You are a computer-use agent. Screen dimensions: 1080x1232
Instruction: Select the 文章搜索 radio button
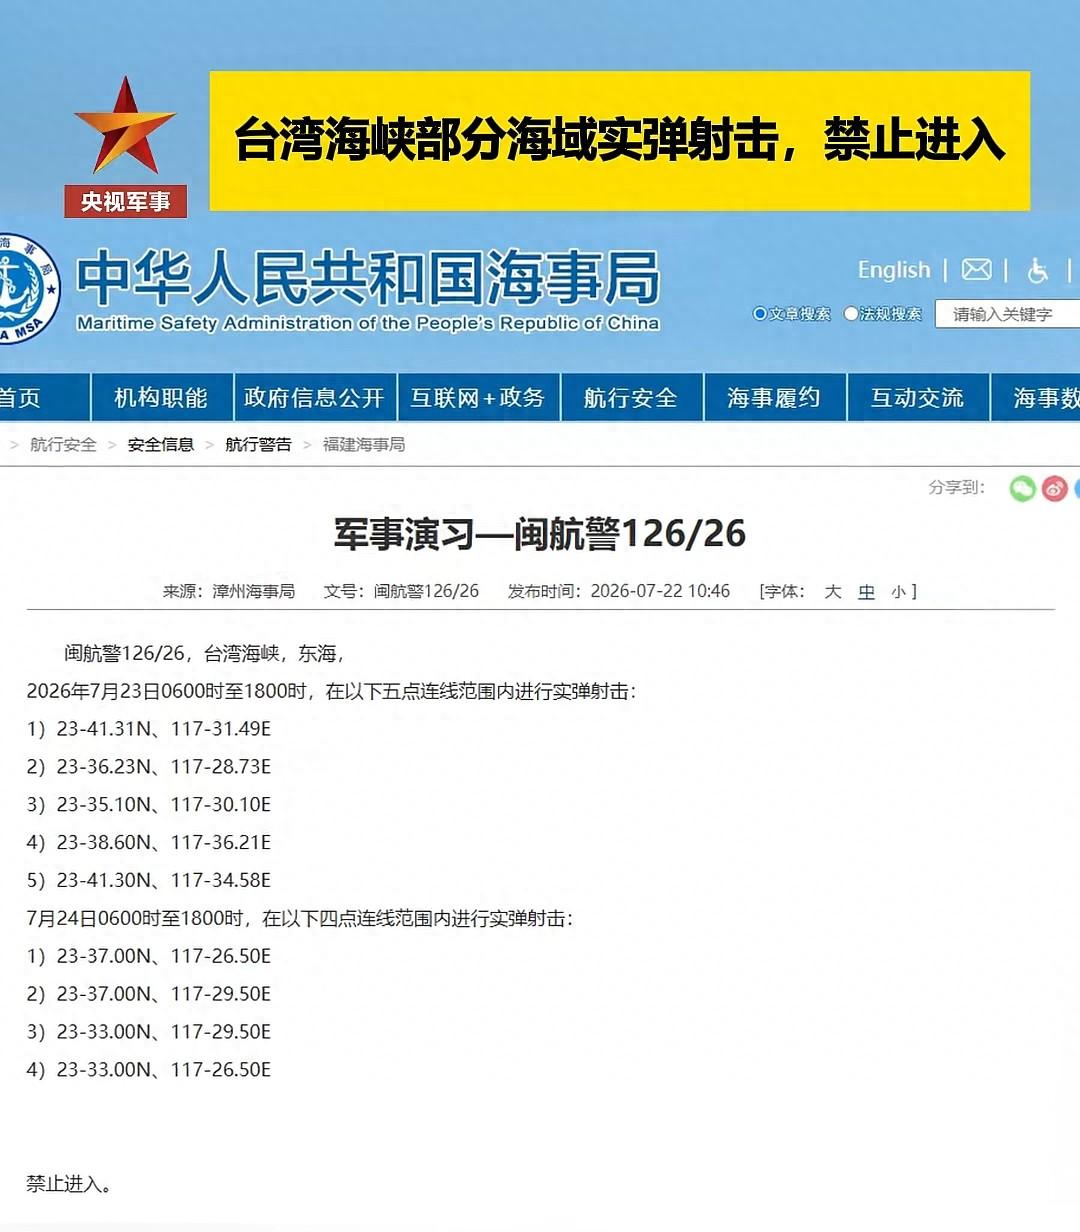pos(760,314)
